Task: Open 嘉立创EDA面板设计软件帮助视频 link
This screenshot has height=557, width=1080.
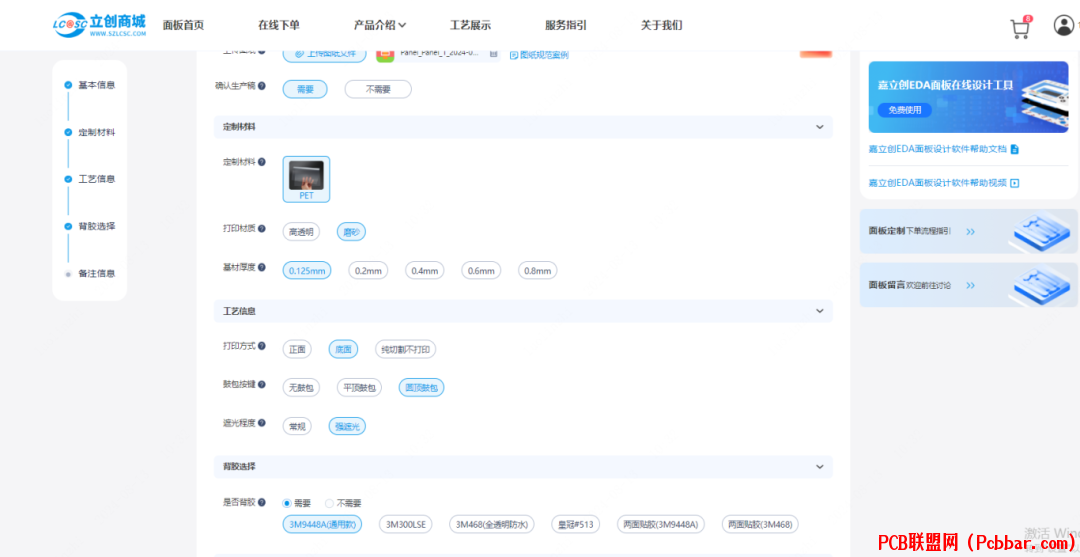Action: pos(937,183)
